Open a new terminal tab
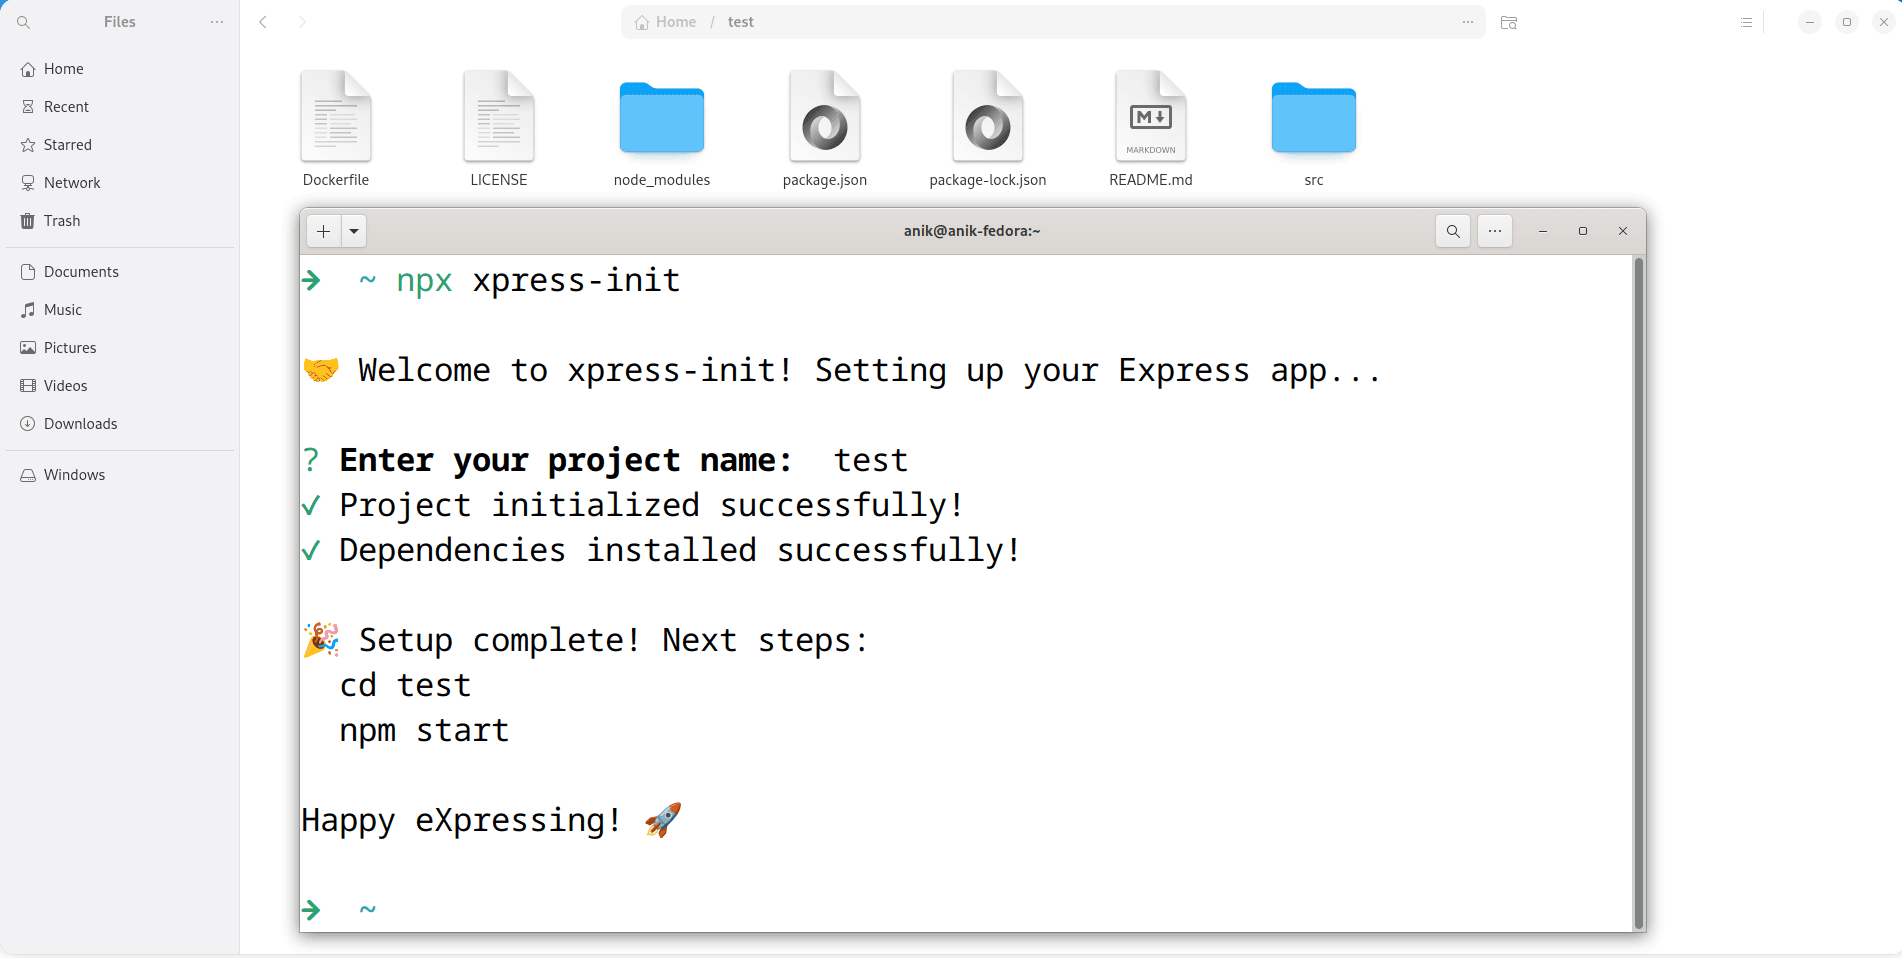Screen dimensions: 1902x958 (323, 231)
